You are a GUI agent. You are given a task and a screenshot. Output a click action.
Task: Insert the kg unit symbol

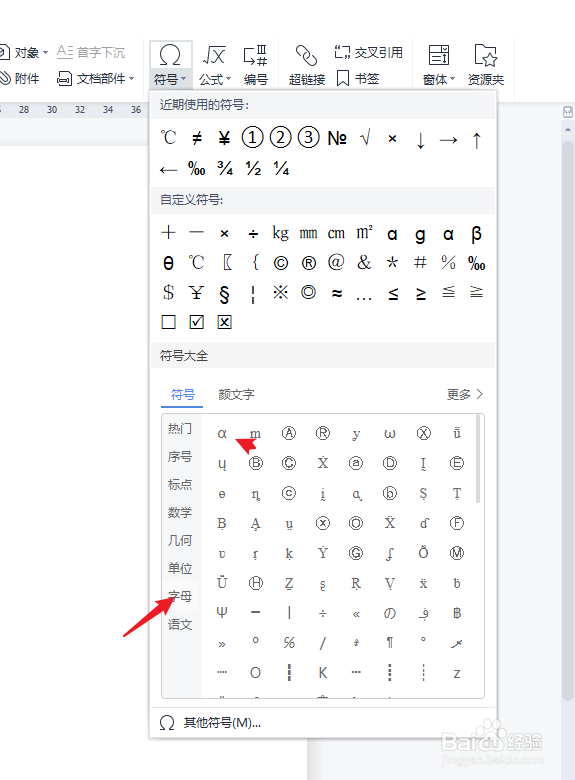281,233
